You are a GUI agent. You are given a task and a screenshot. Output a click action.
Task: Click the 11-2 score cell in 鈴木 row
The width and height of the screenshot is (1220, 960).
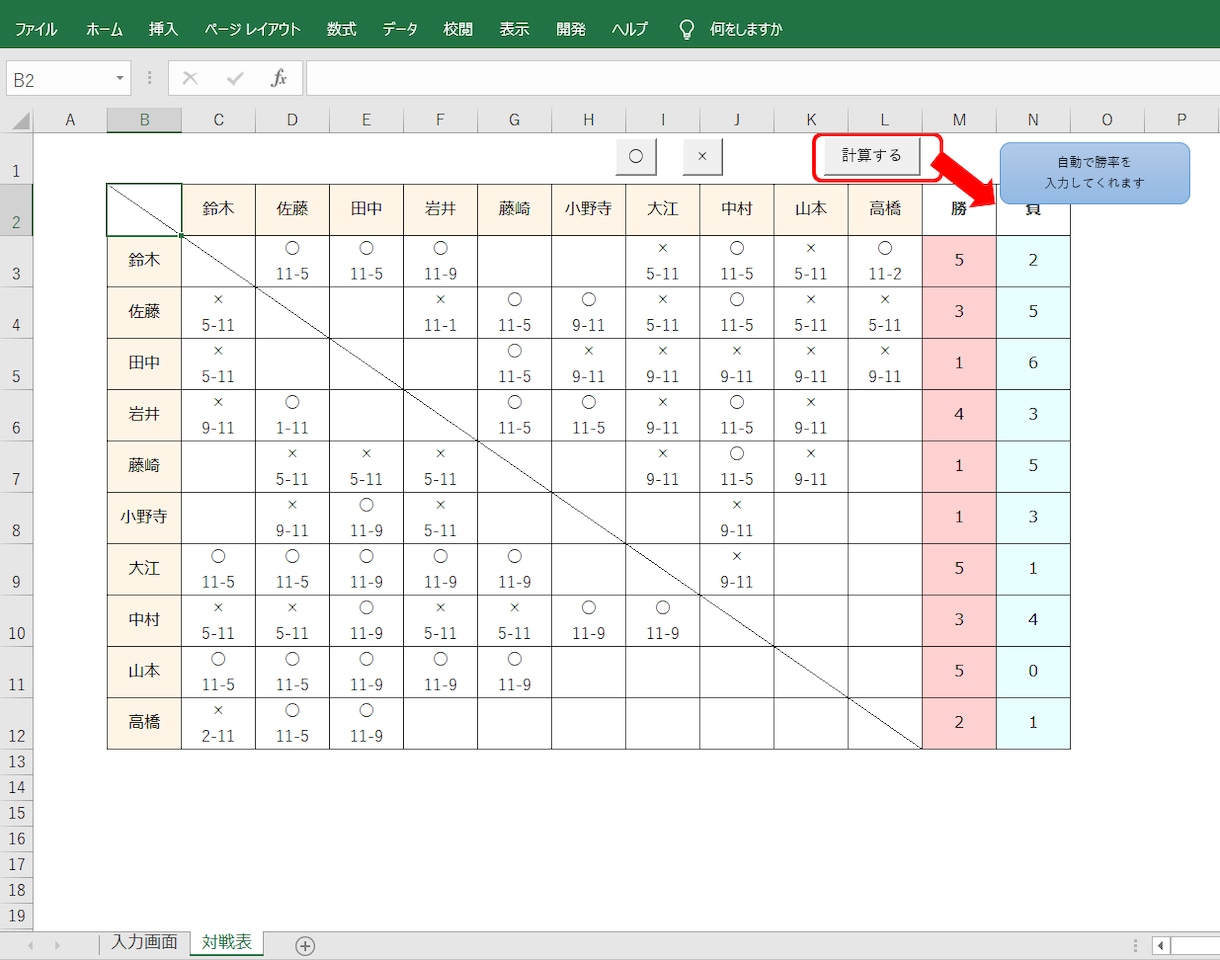885,261
